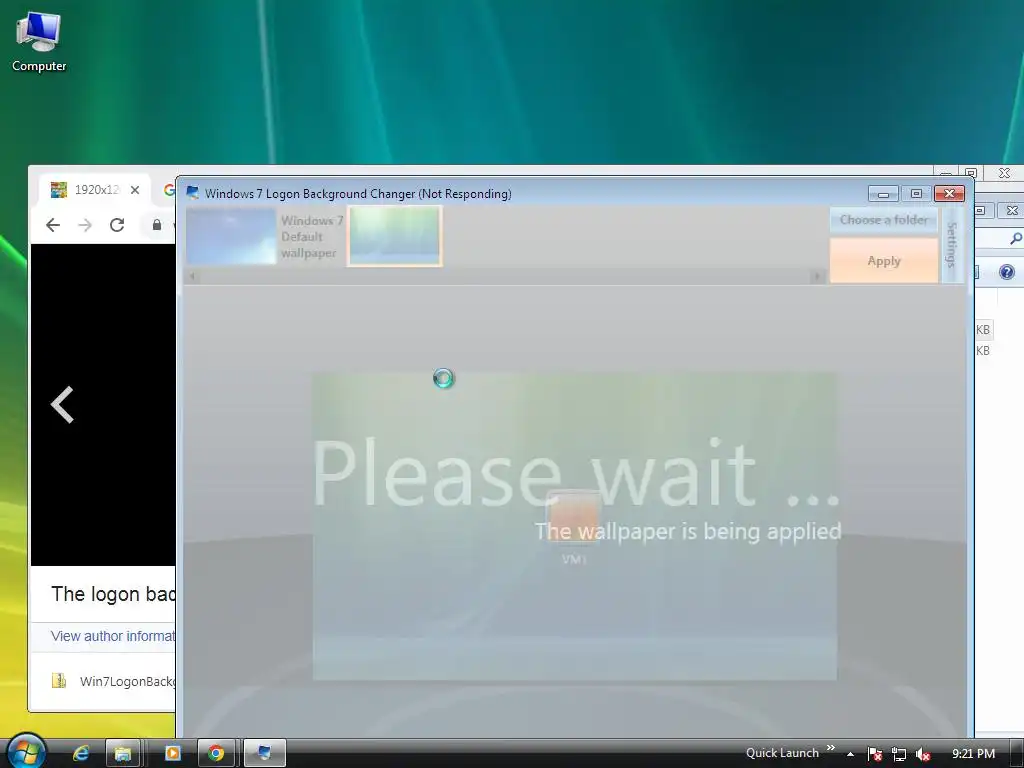Image resolution: width=1024 pixels, height=768 pixels.
Task: Click the Show desktop button
Action: pyautogui.click(x=1016, y=754)
